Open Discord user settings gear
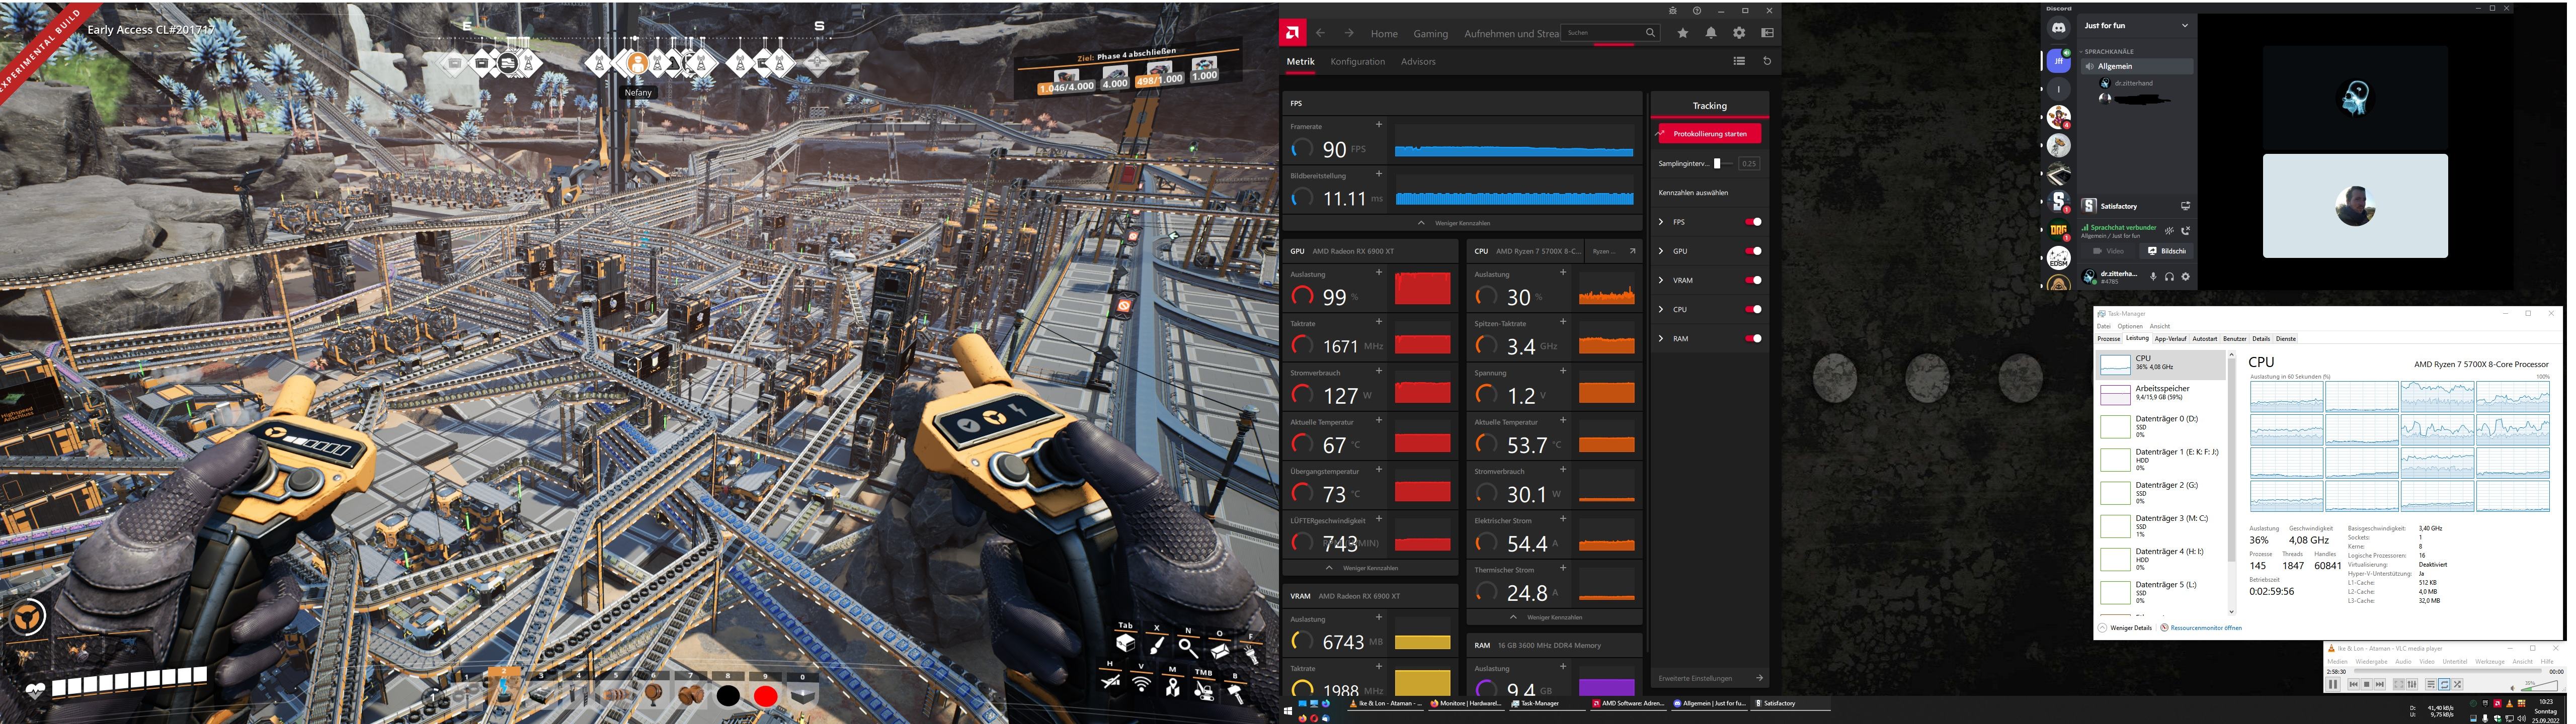This screenshot has height=724, width=2576. (x=2185, y=277)
